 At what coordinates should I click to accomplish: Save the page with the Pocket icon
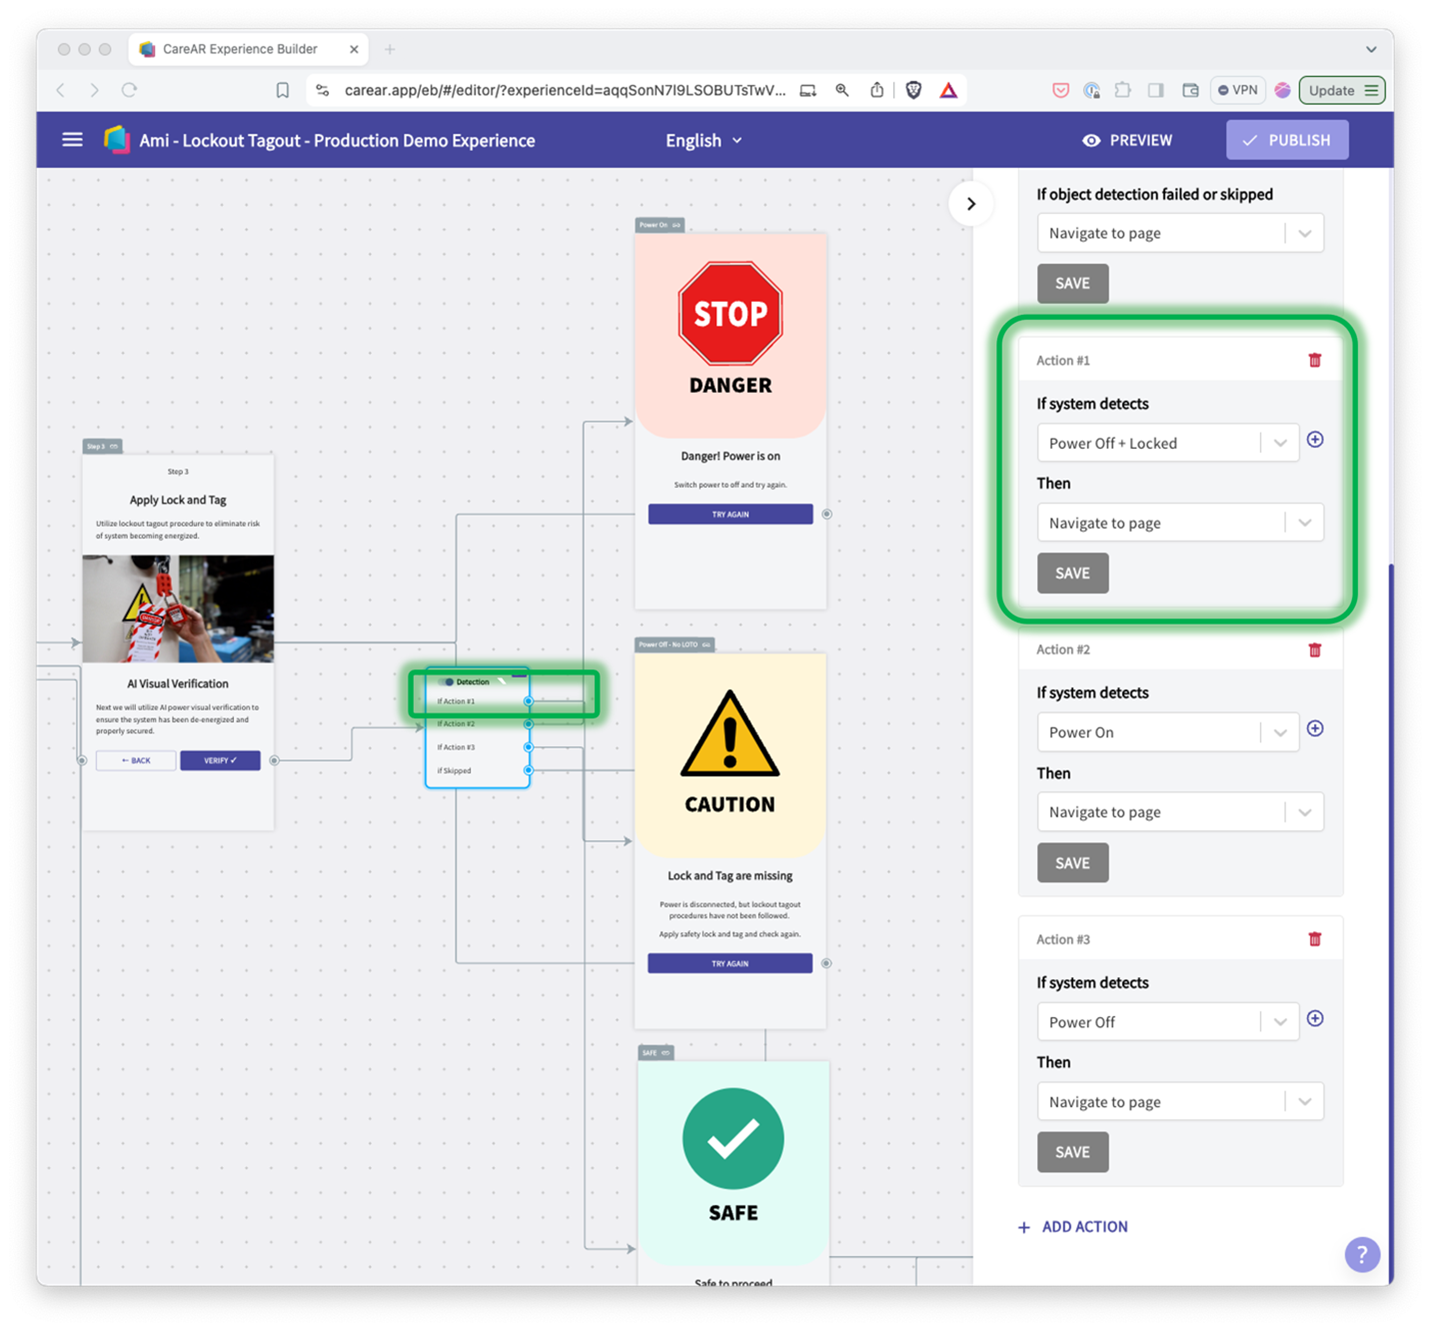tap(1060, 90)
